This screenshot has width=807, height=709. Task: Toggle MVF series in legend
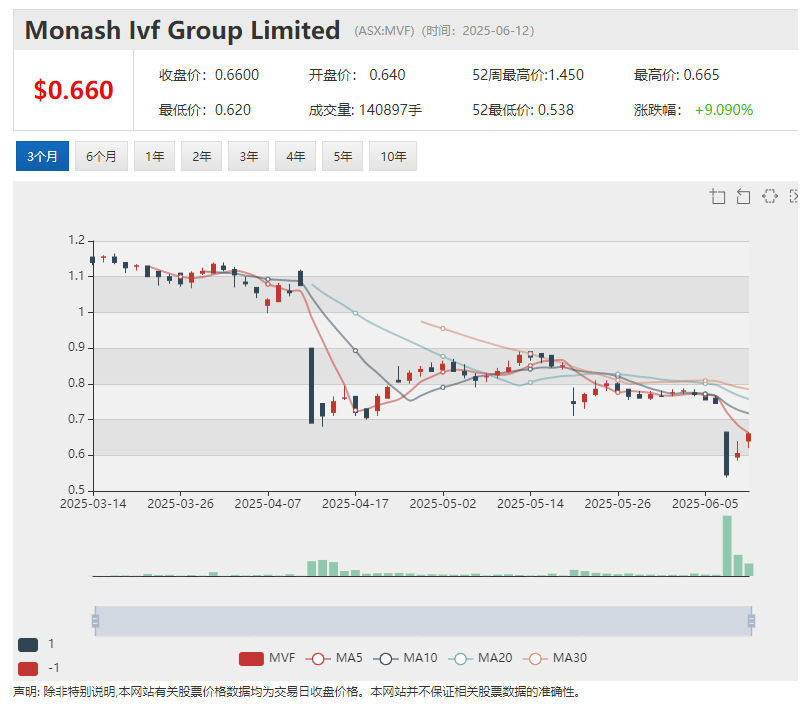point(267,659)
